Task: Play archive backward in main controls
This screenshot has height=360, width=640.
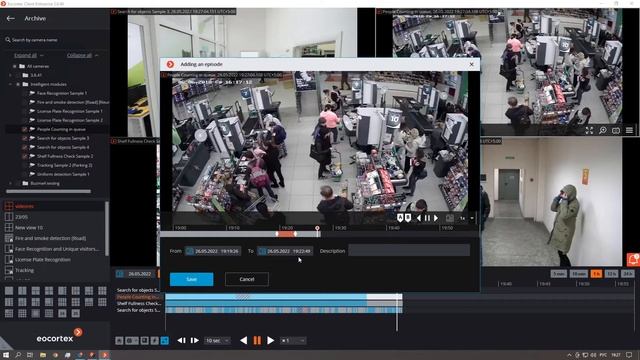Action: point(243,340)
